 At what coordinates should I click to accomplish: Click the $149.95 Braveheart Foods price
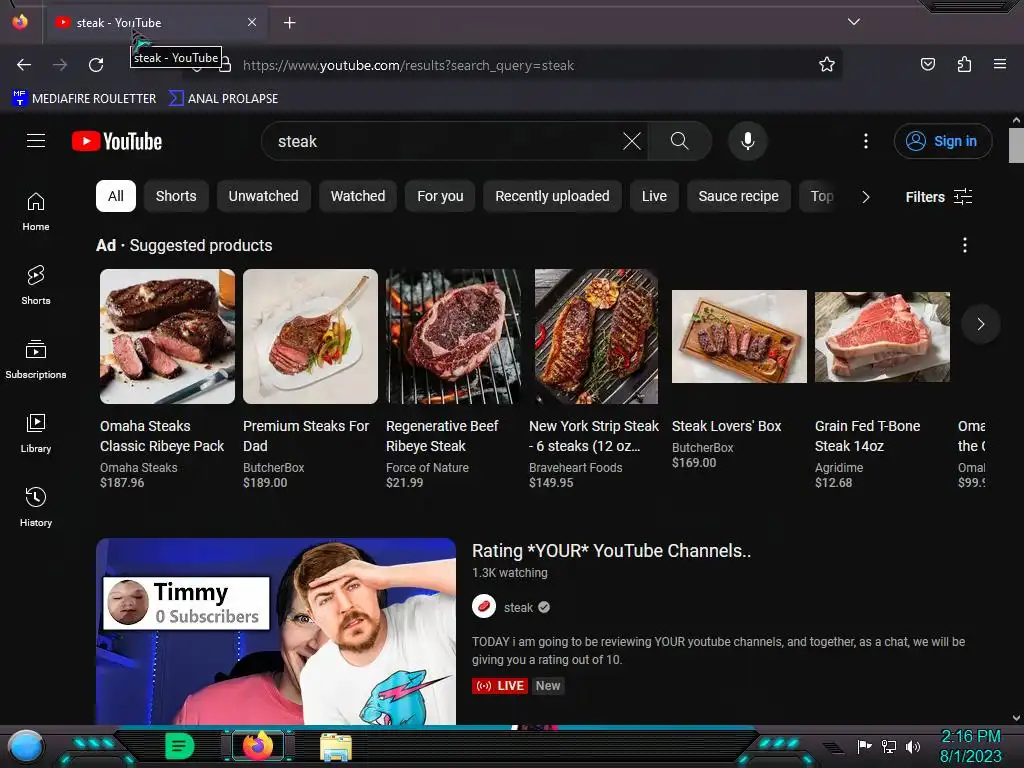click(x=551, y=483)
